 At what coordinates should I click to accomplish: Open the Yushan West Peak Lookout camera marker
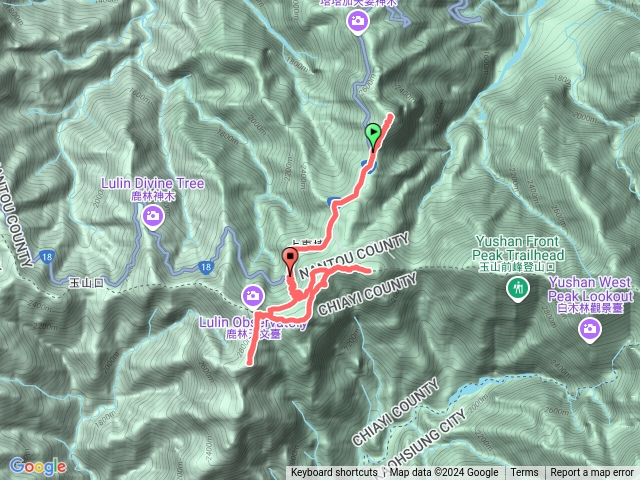pyautogui.click(x=589, y=329)
